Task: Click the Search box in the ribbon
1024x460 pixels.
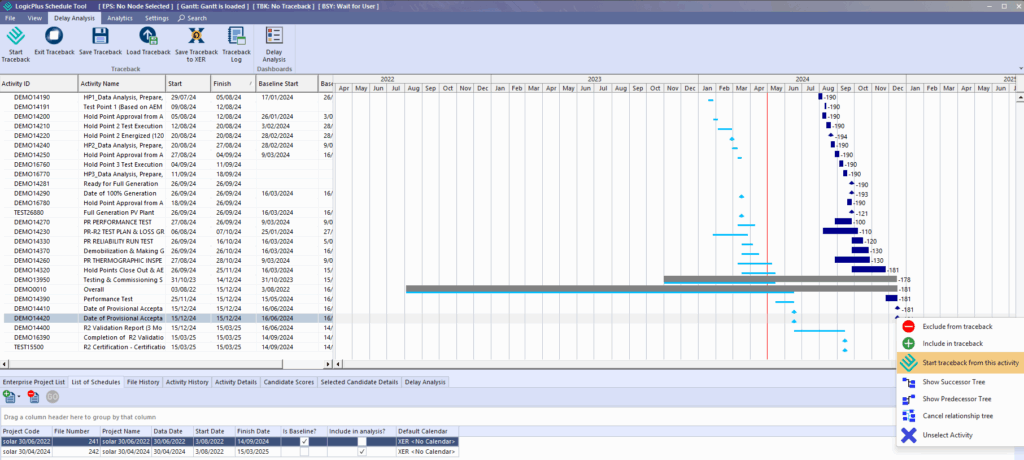Action: (x=194, y=18)
